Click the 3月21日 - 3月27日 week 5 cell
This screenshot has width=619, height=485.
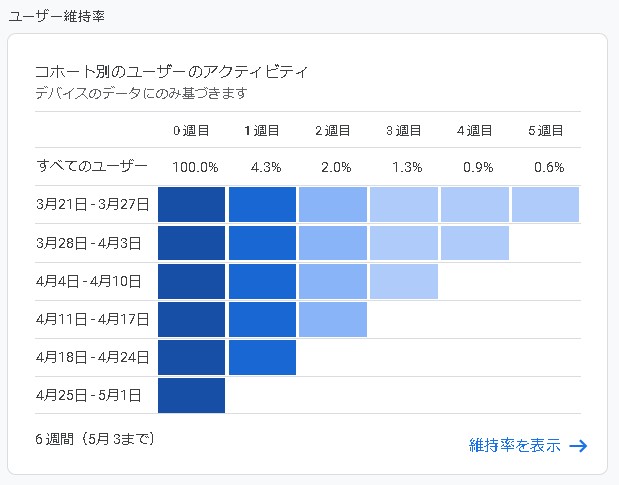(x=545, y=204)
